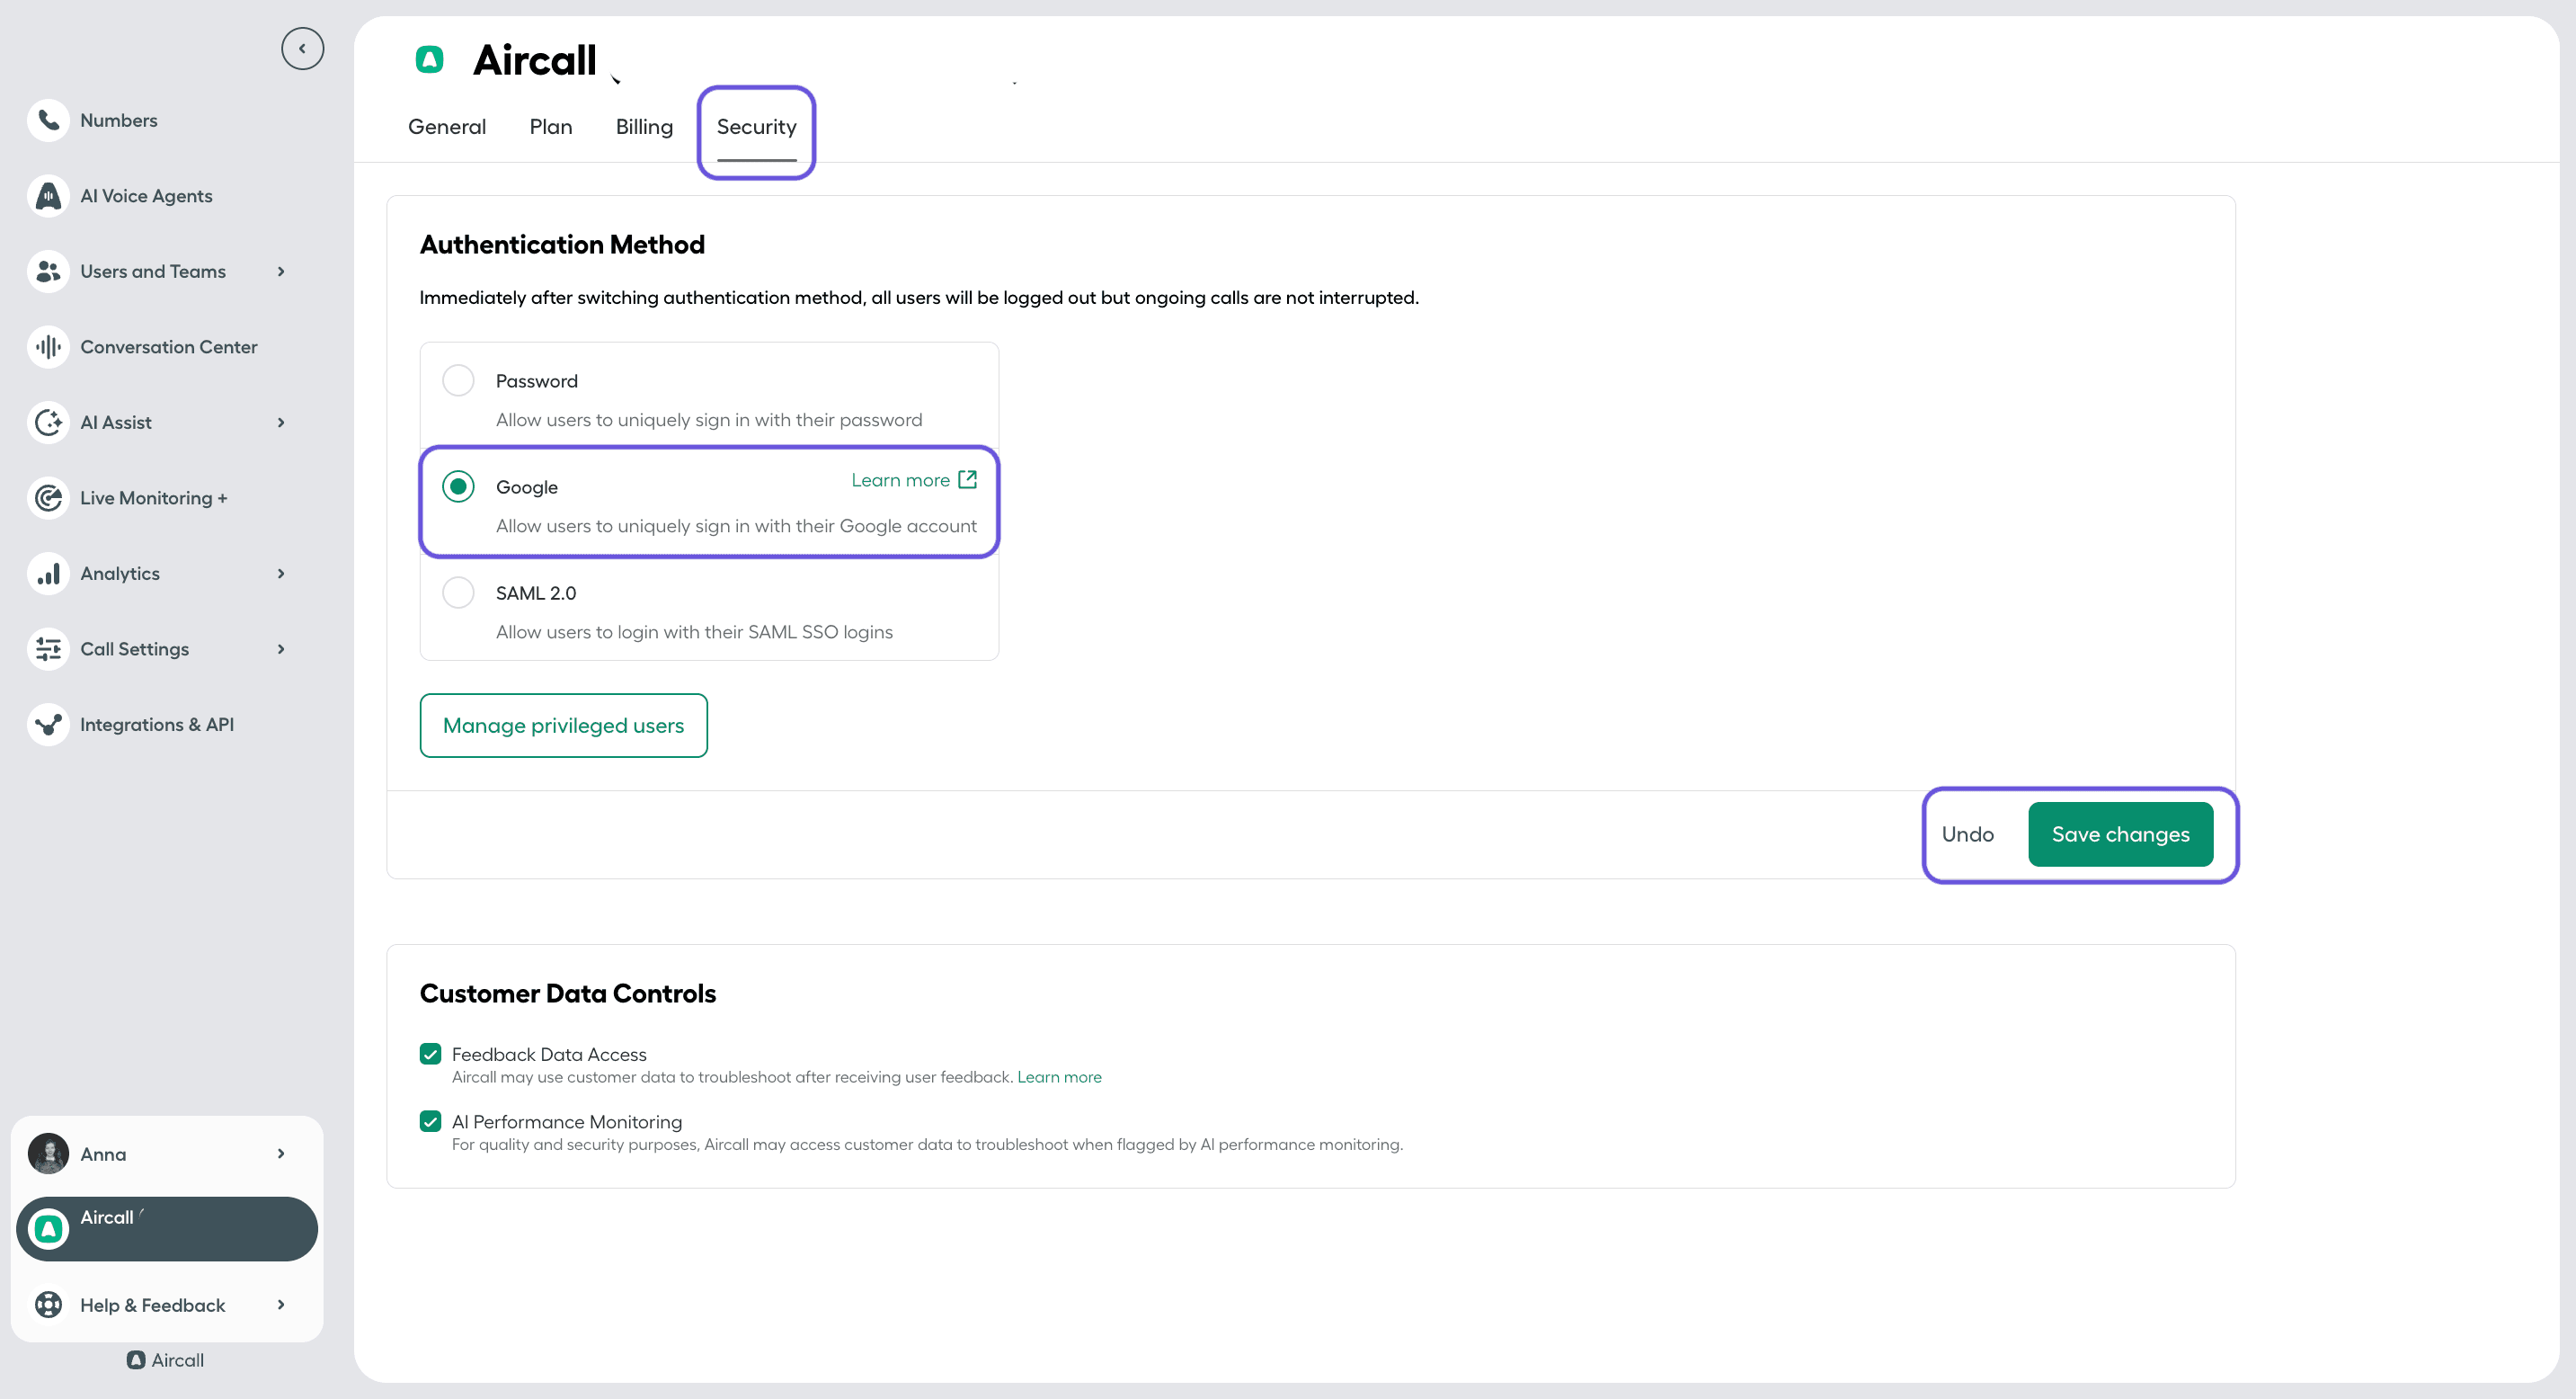Image resolution: width=2576 pixels, height=1399 pixels.
Task: Open Integrations & API via its icon
Action: 47,724
